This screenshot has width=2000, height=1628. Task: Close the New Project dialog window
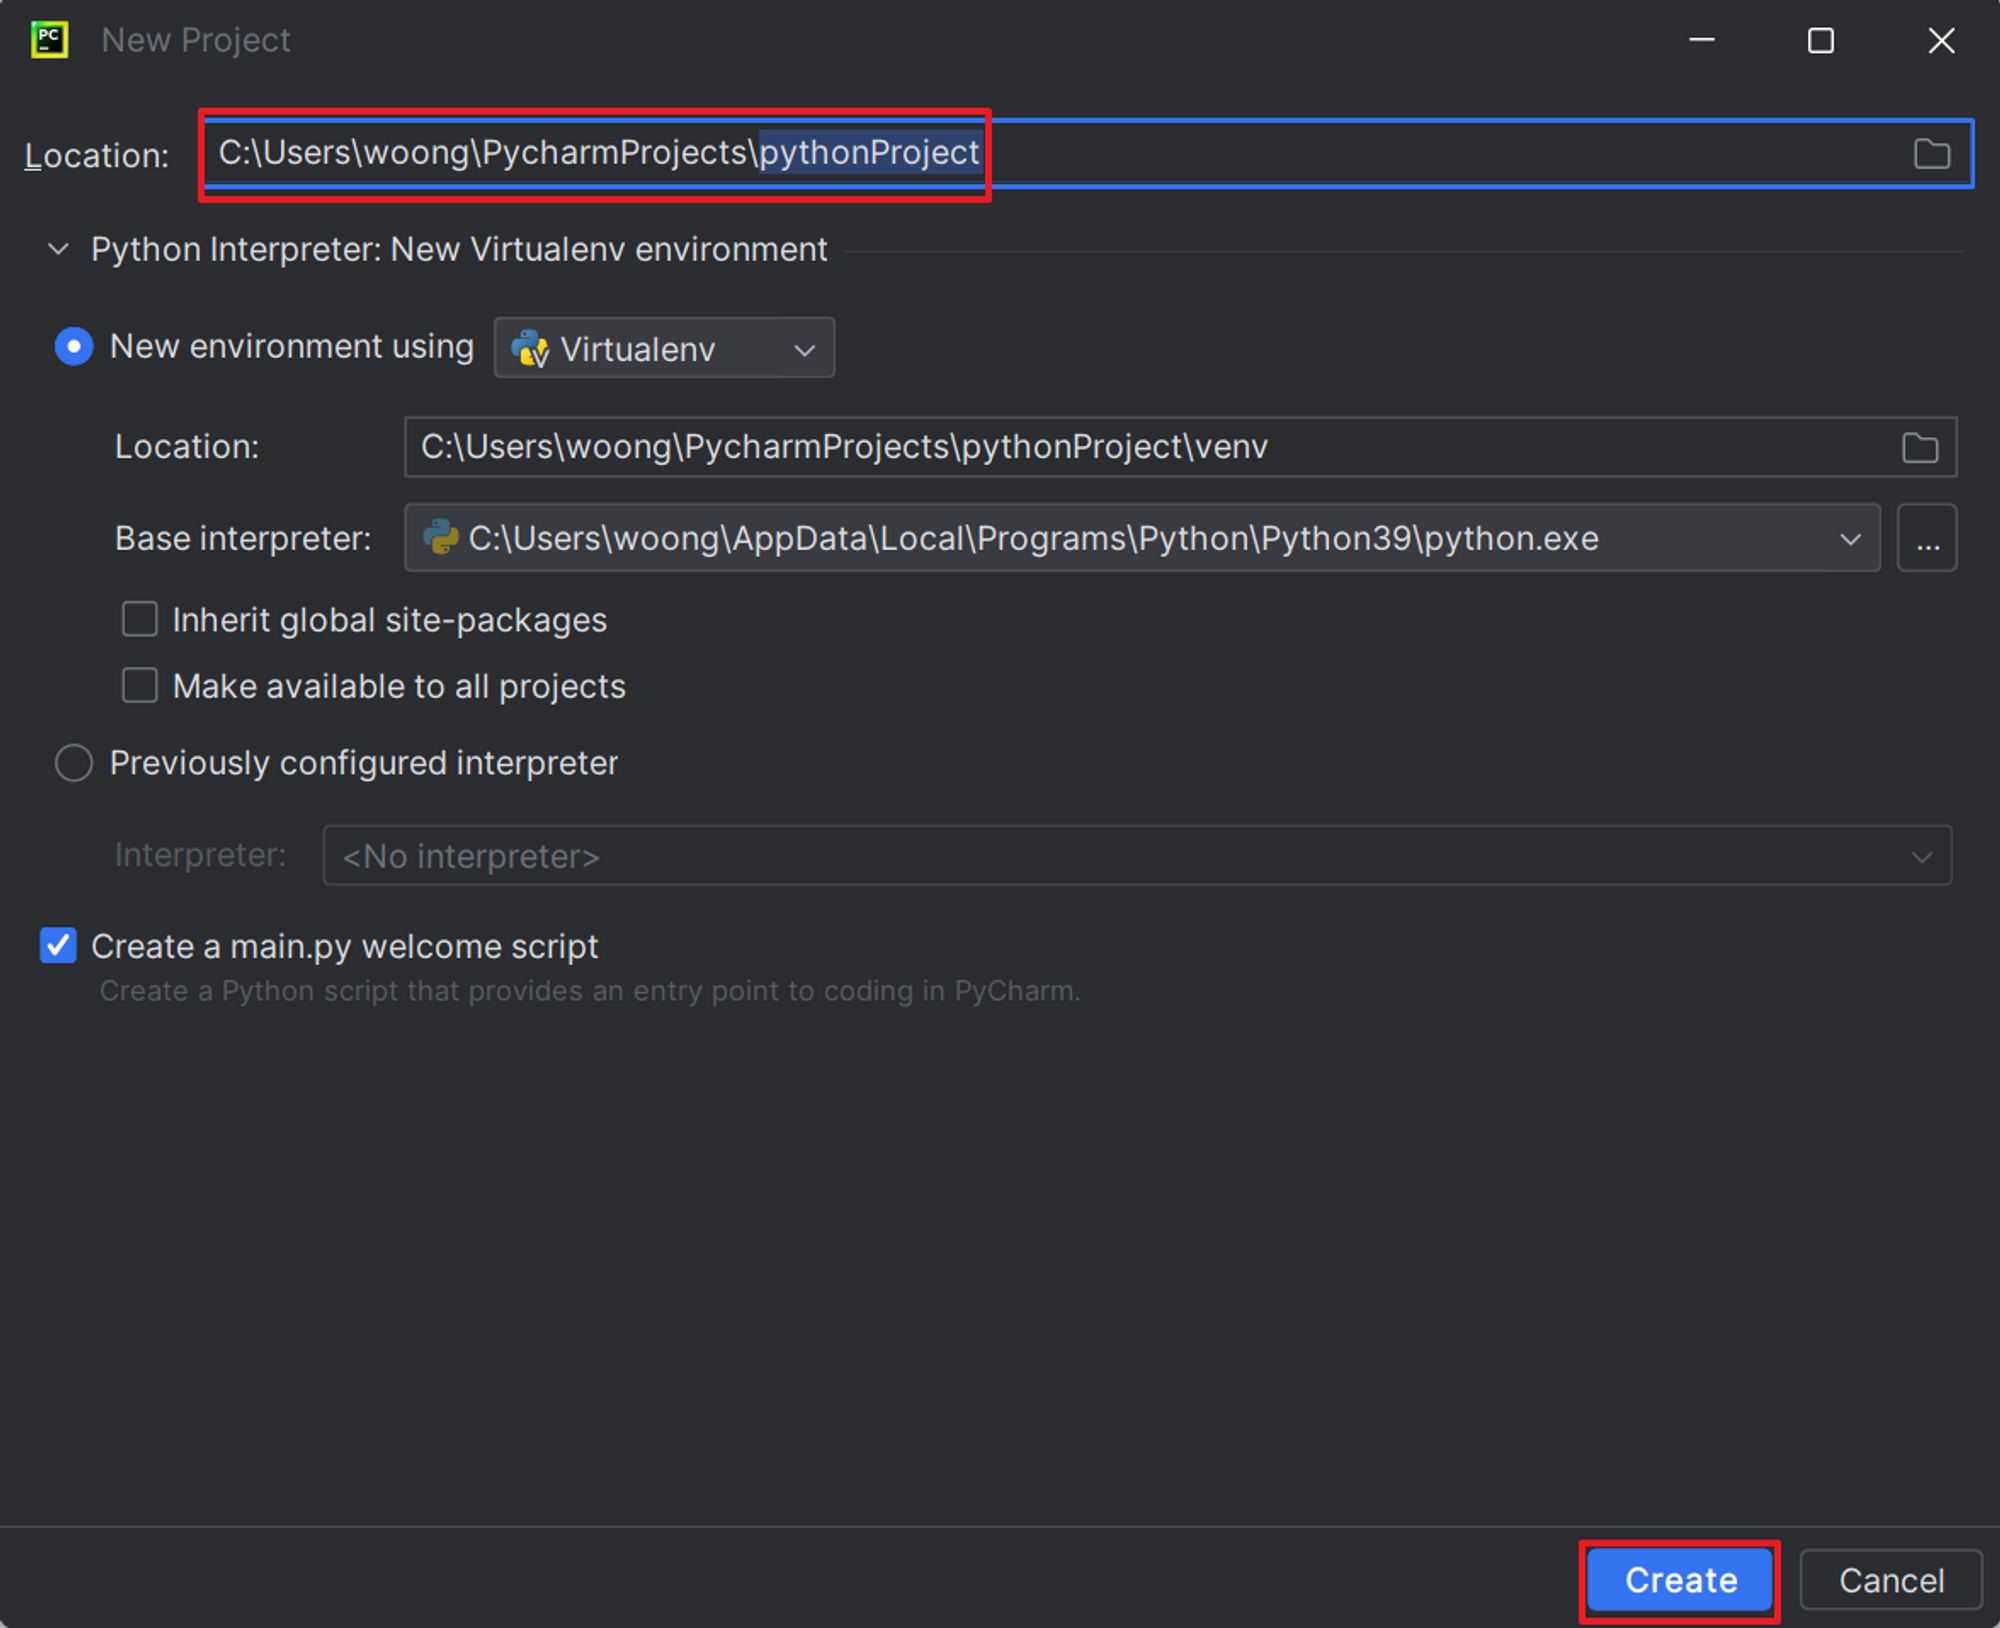point(1941,41)
